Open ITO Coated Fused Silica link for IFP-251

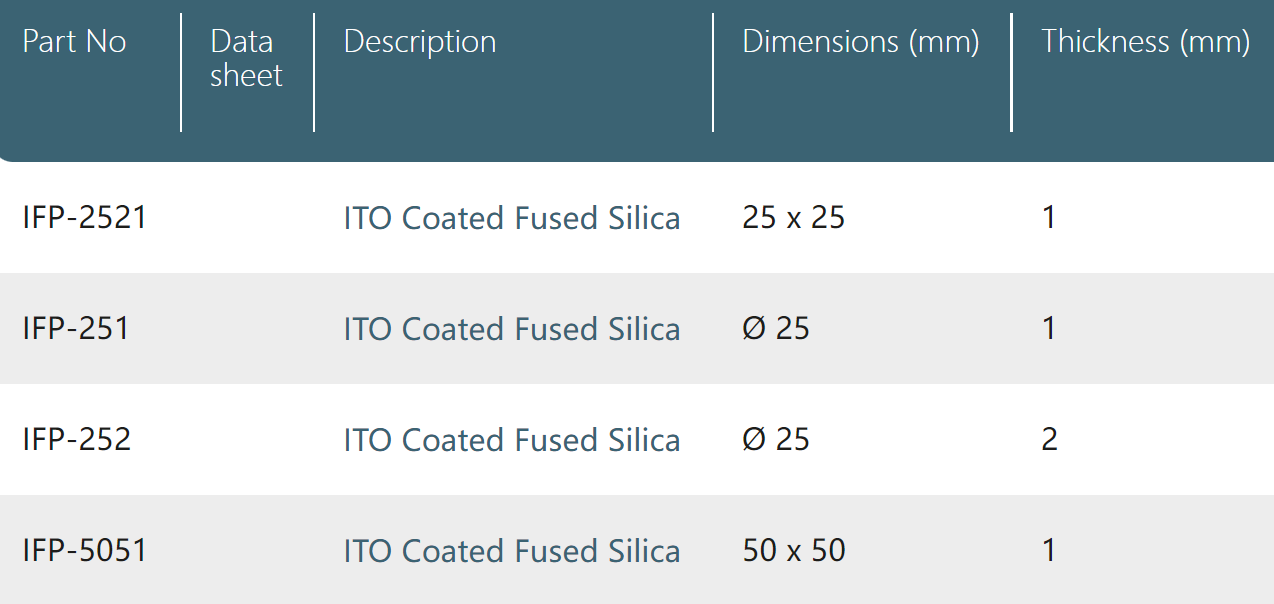[512, 329]
